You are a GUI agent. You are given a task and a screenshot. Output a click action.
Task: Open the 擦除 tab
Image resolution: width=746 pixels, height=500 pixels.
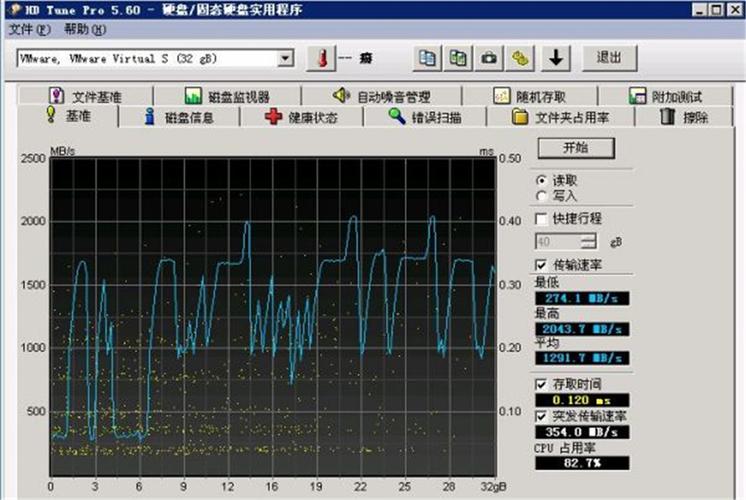point(684,117)
